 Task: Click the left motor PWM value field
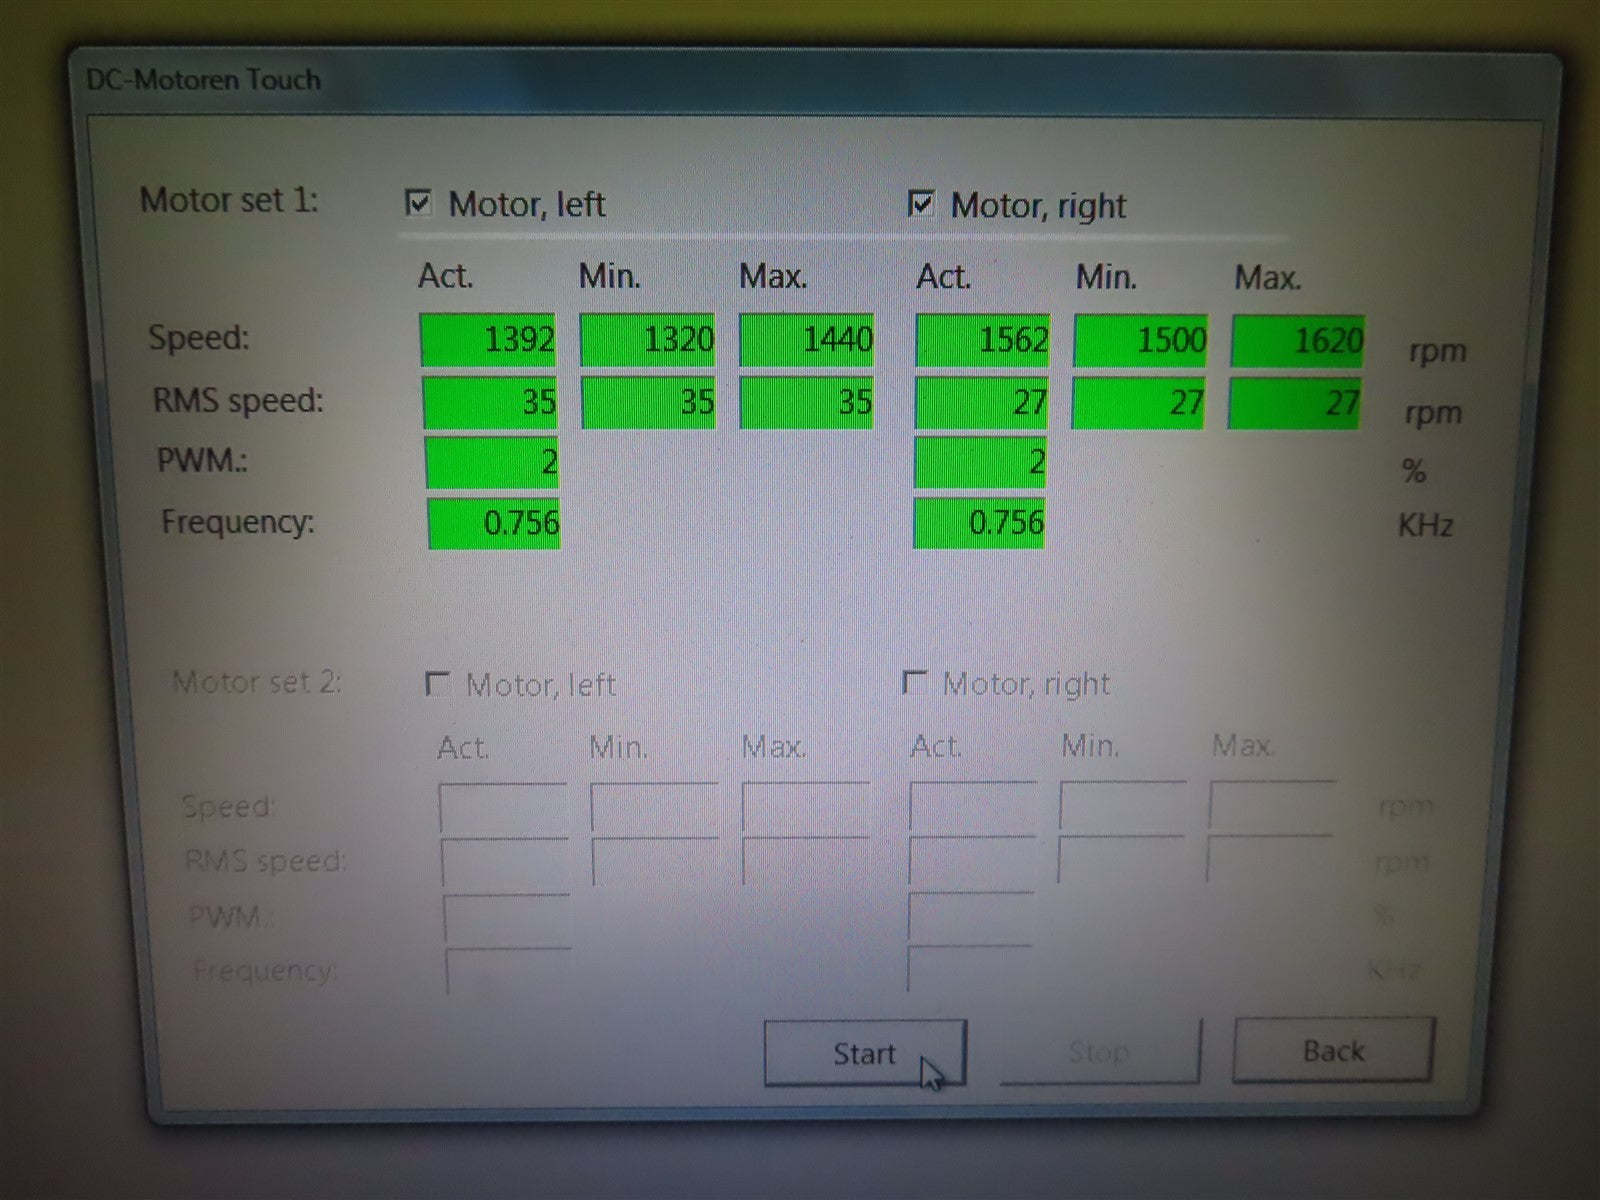click(x=491, y=462)
